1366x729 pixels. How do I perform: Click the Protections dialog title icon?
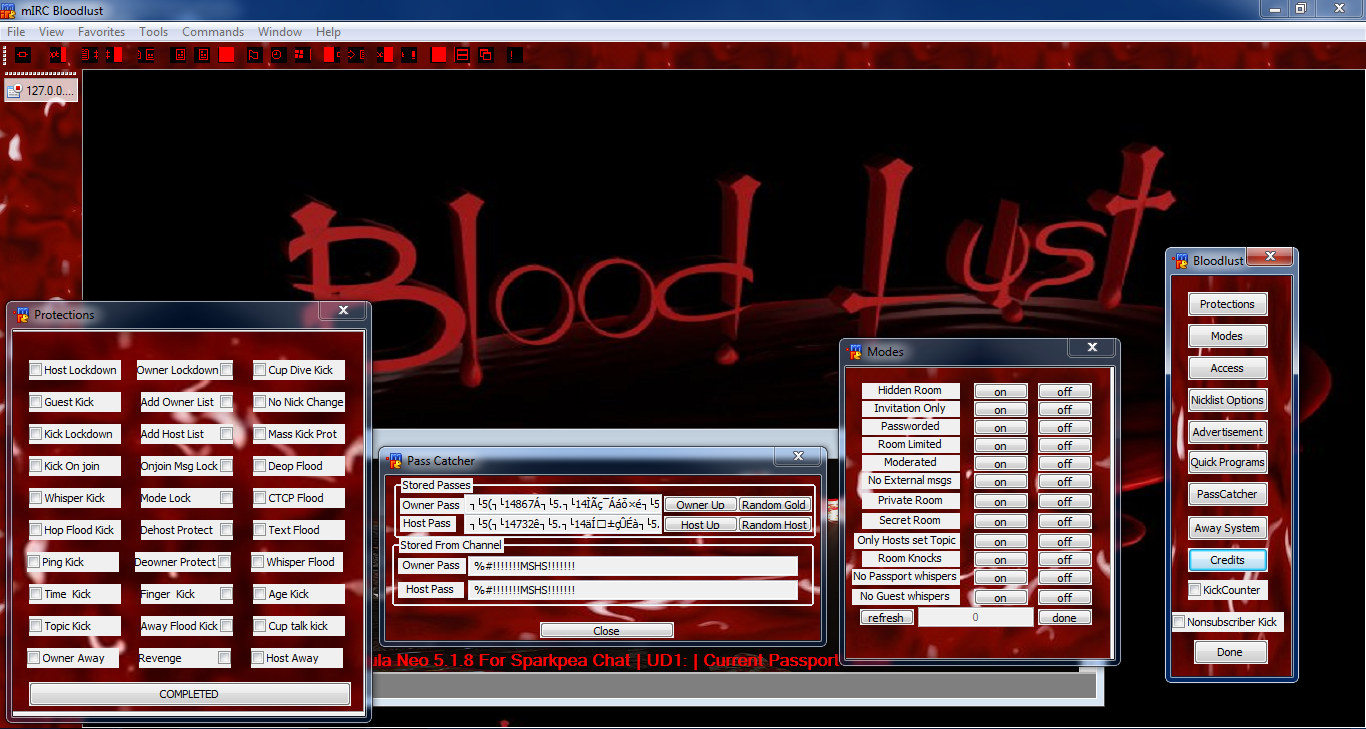click(23, 315)
